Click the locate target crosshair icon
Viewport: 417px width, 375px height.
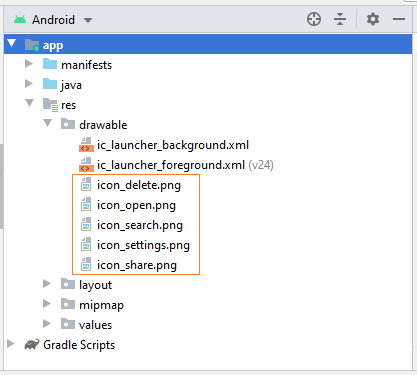pyautogui.click(x=314, y=19)
